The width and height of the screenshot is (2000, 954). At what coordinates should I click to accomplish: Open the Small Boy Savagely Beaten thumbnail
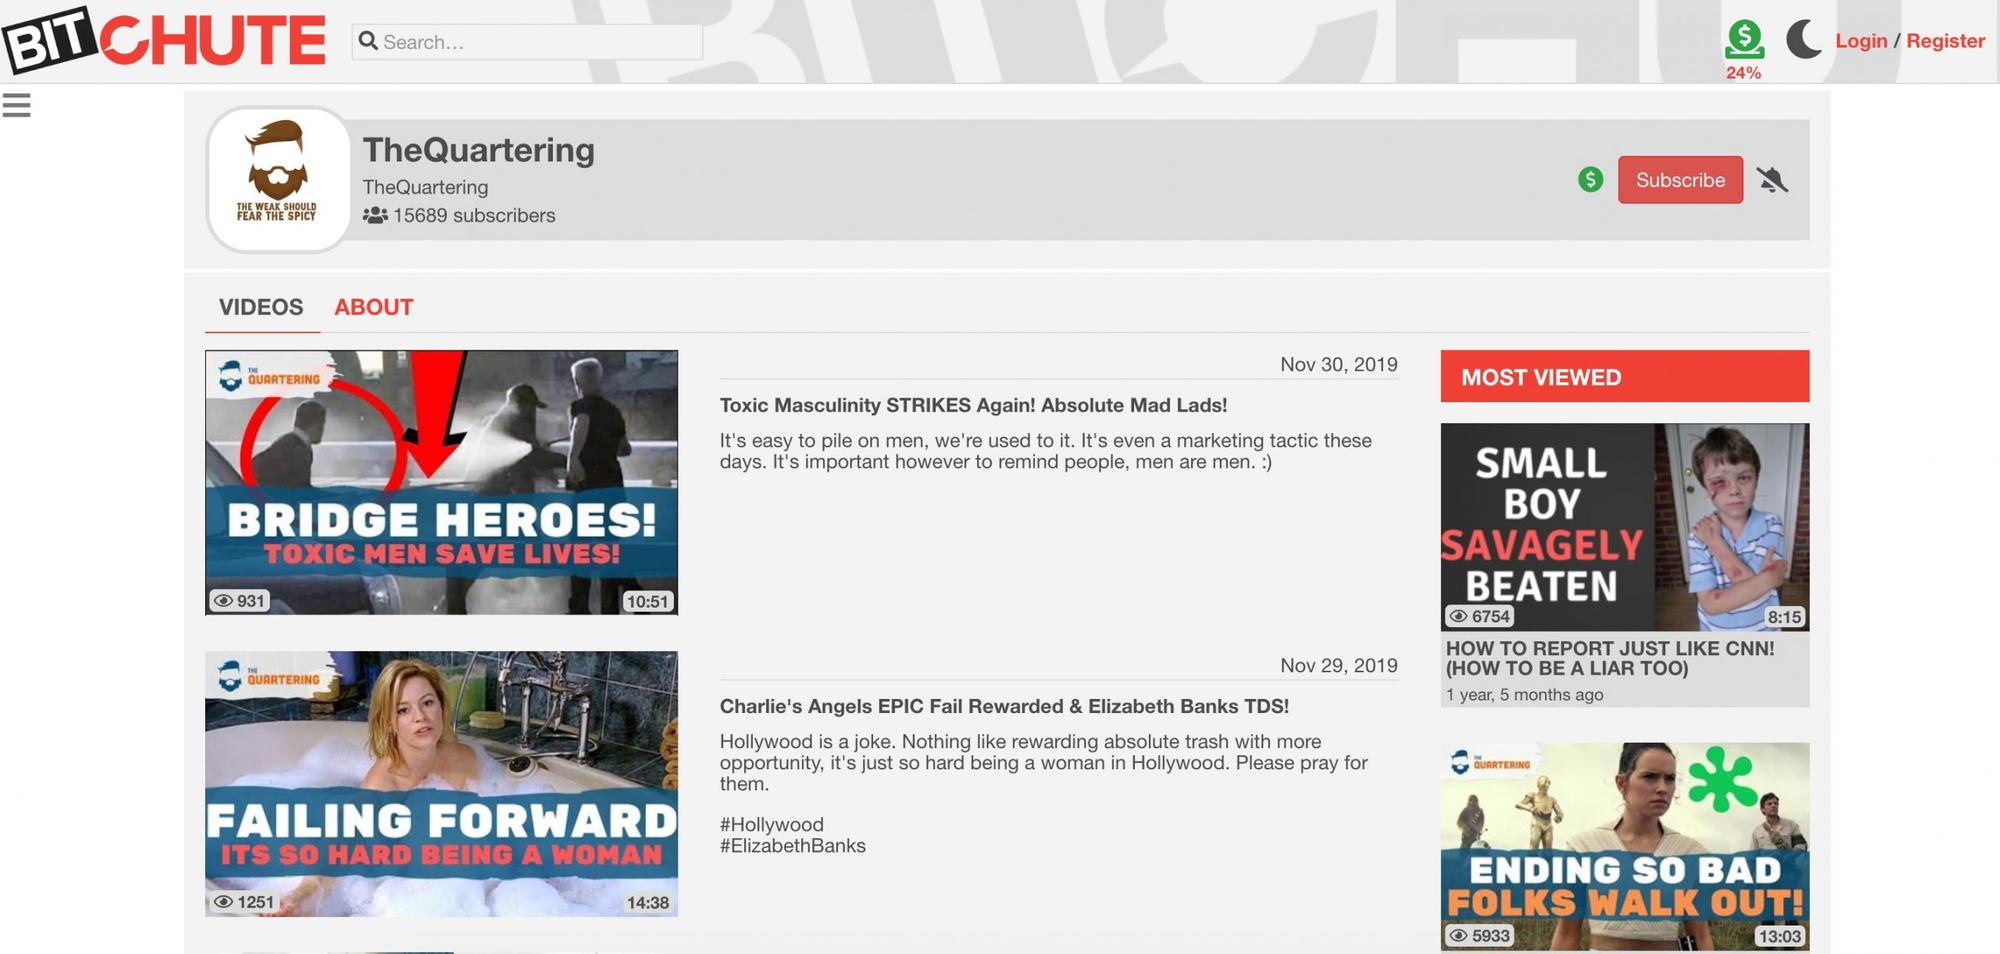[x=1625, y=527]
